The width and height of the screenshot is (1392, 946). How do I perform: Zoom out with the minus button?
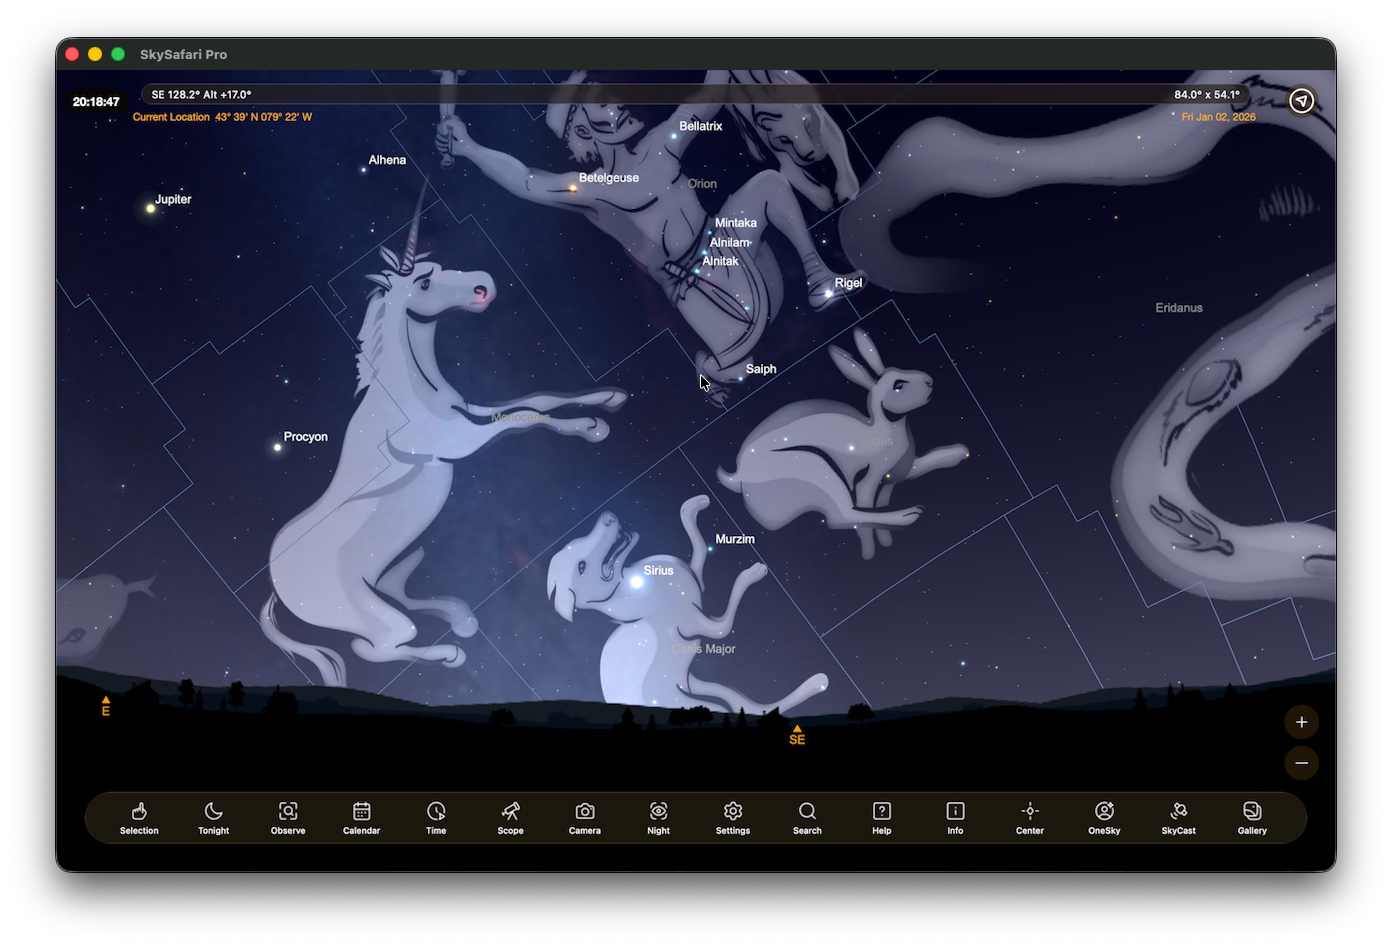click(x=1301, y=763)
